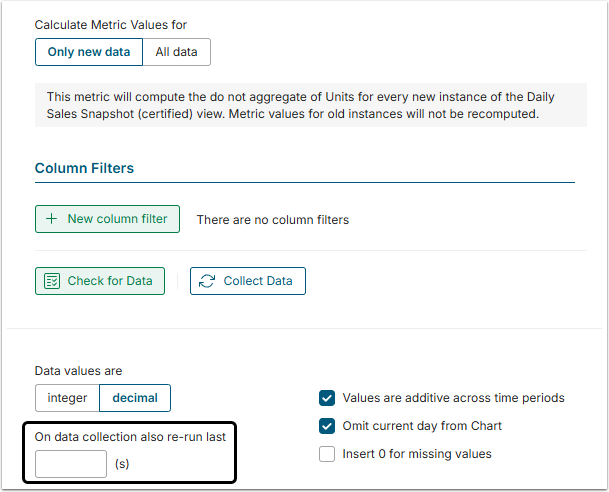609x492 pixels.
Task: Enable "Insert 0 for missing values"
Action: [x=327, y=454]
